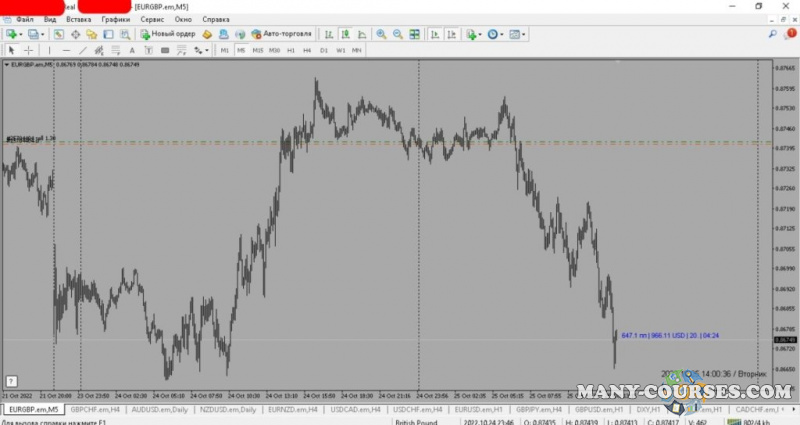Select the trendline drawing tool

[82, 50]
